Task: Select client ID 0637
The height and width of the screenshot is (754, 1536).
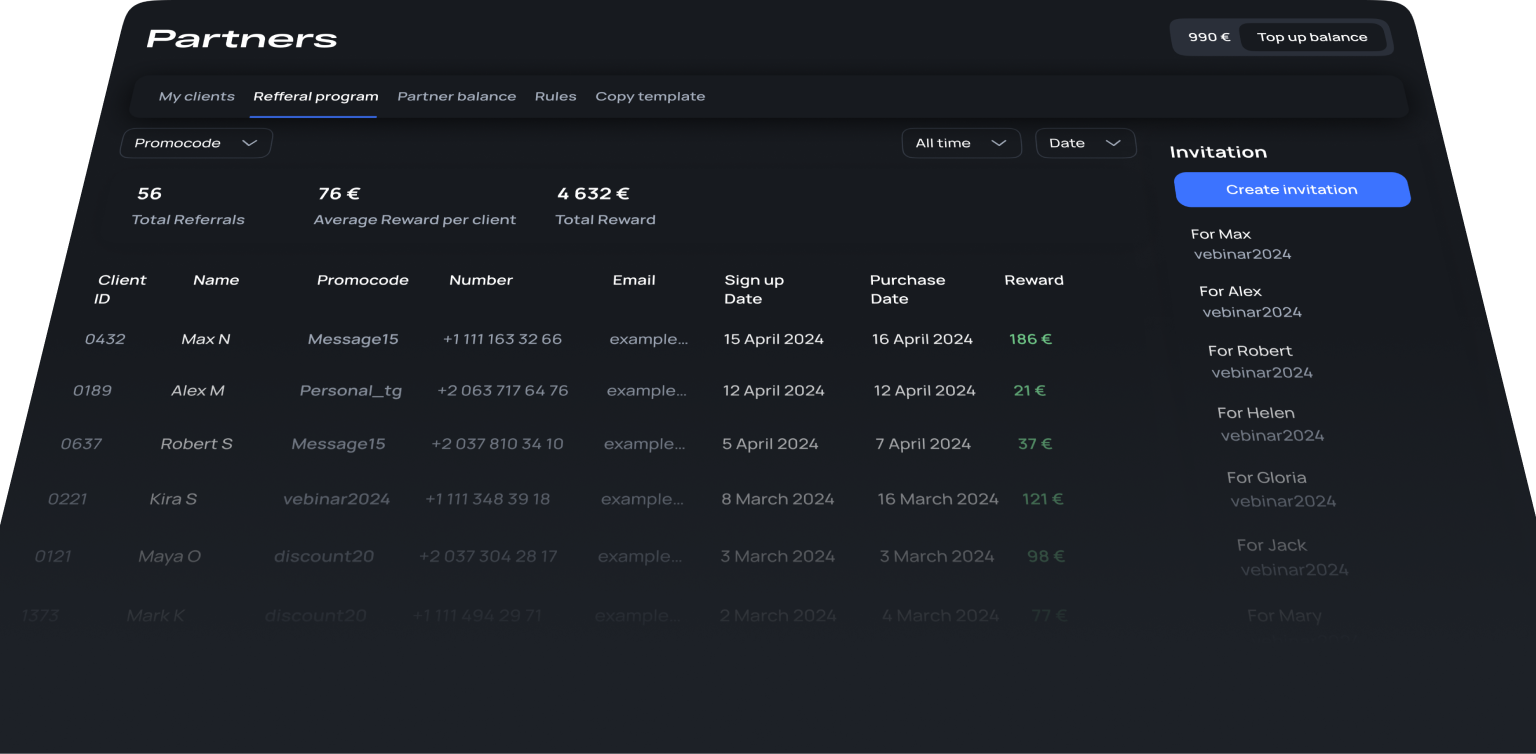Action: 81,444
